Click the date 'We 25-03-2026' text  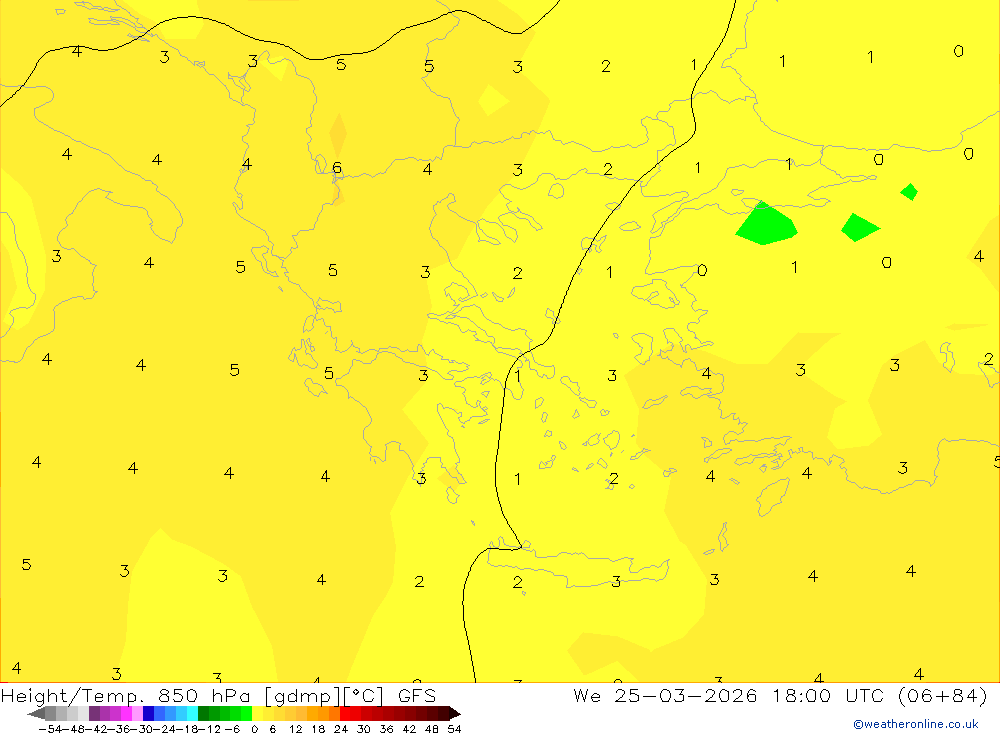coord(665,695)
